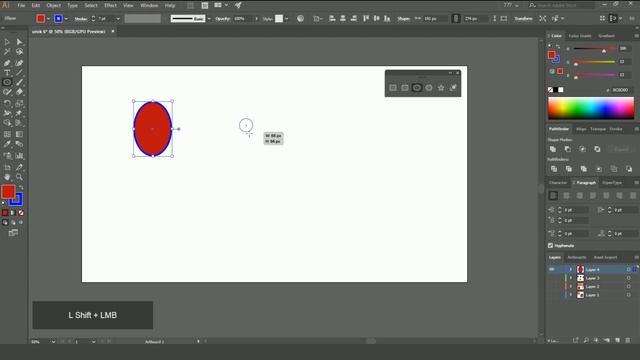Select the Zoom magnifier tool
Viewport: 640px width, 360px height.
coord(19,177)
